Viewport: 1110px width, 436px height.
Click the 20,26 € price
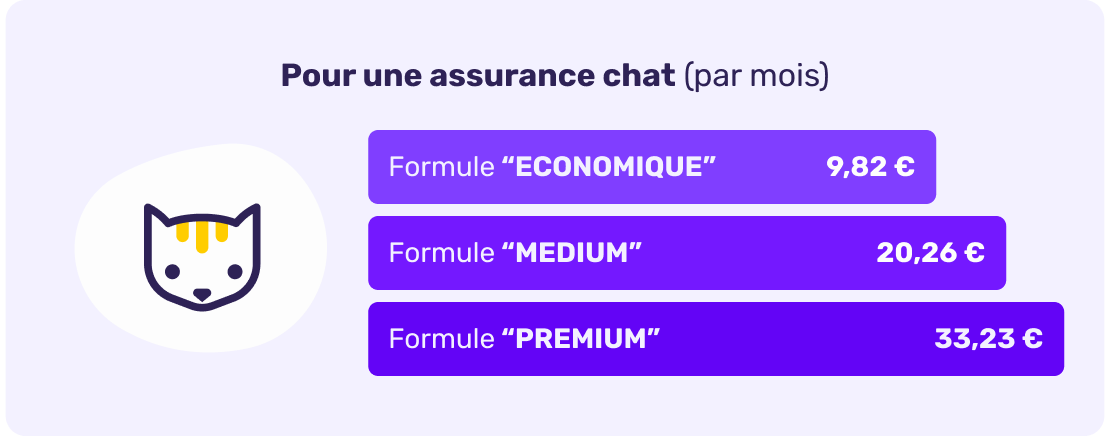[930, 253]
